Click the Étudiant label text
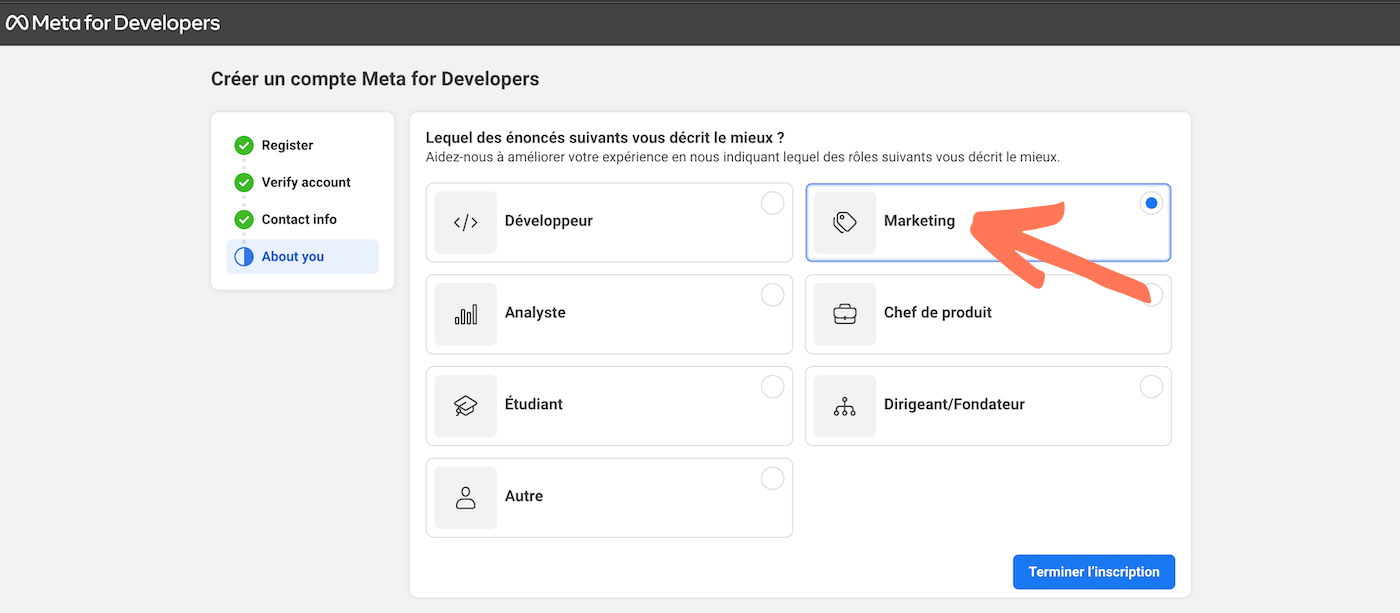The width and height of the screenshot is (1400, 613). tap(534, 405)
